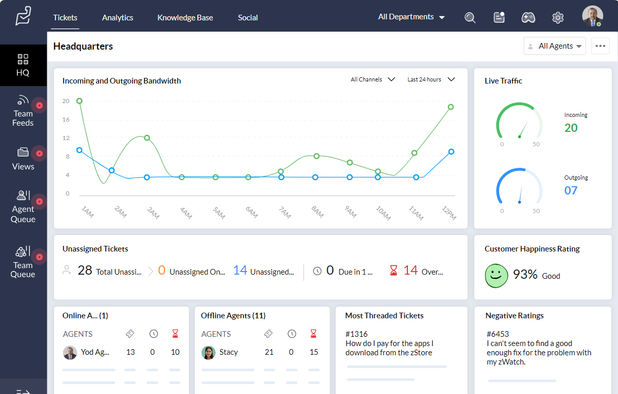Click the red badge beside Team Feeds

(39, 105)
